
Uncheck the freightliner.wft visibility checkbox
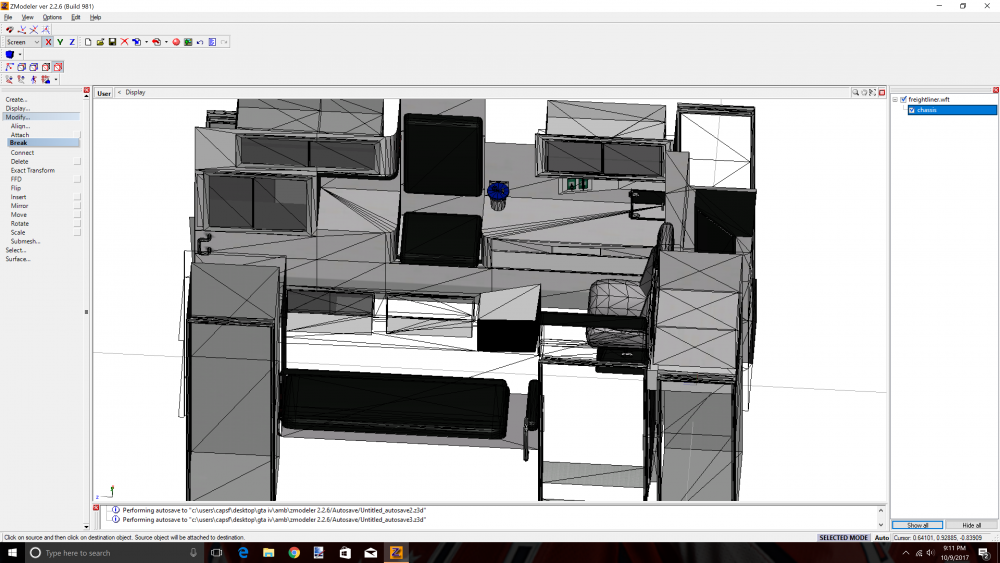pyautogui.click(x=903, y=99)
